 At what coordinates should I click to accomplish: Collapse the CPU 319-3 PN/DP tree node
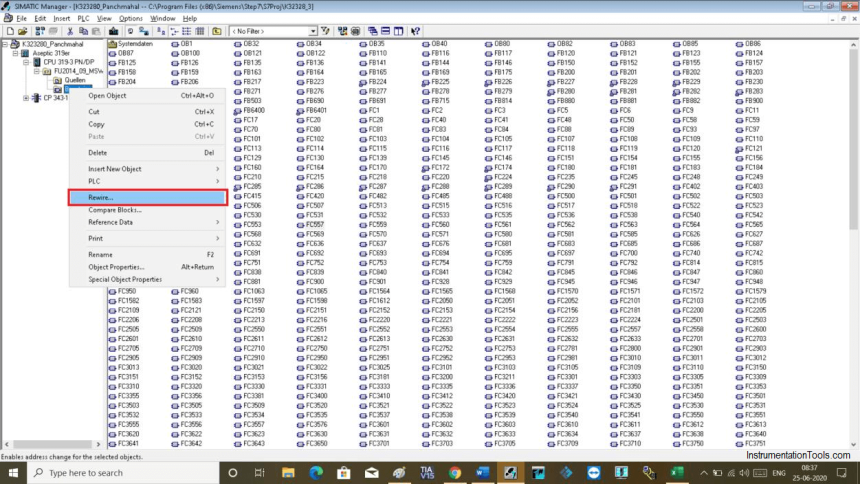26,63
